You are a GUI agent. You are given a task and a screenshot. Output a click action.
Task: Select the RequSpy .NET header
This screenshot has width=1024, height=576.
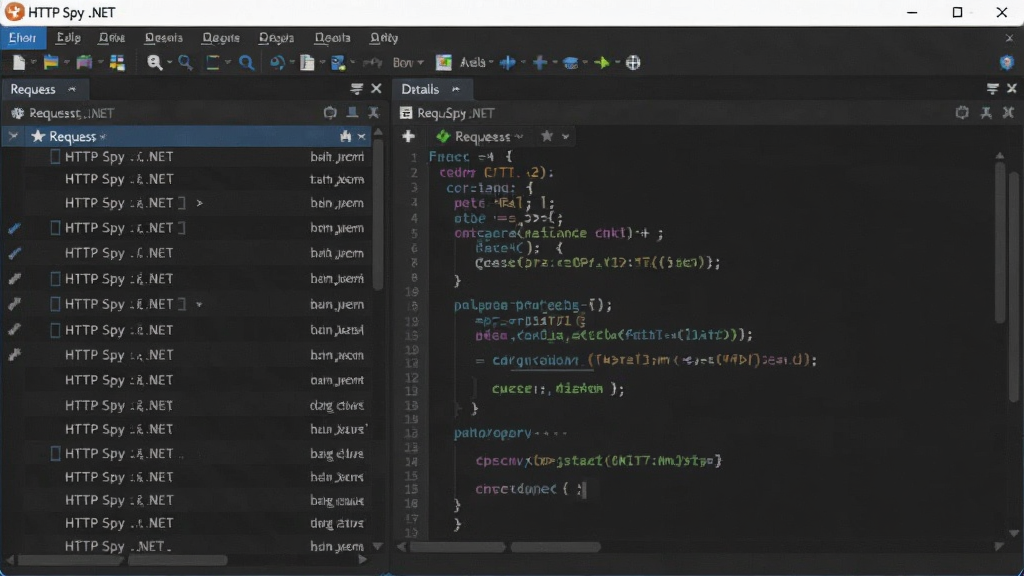(456, 113)
